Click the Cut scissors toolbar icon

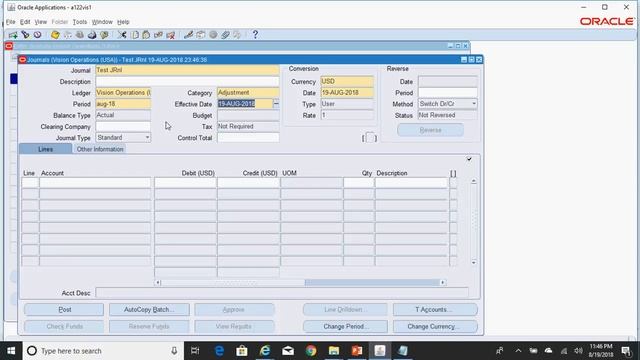122,35
